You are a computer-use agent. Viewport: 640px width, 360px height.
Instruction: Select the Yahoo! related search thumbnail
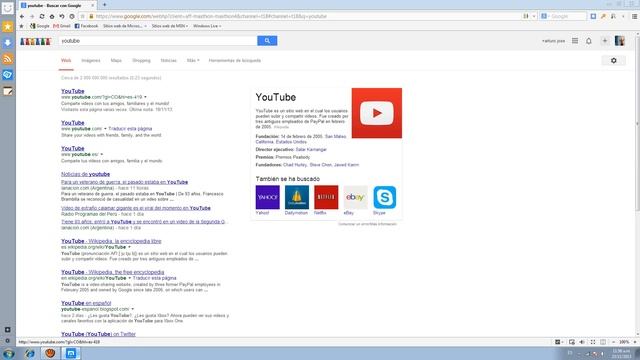pyautogui.click(x=268, y=197)
